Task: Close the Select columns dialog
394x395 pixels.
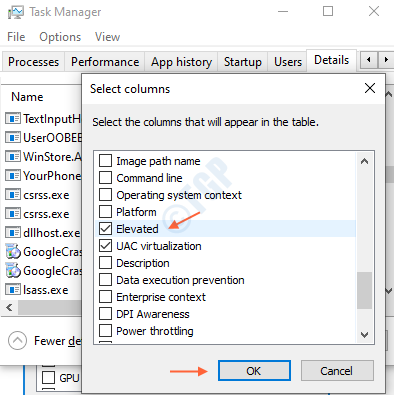Action: pos(370,88)
